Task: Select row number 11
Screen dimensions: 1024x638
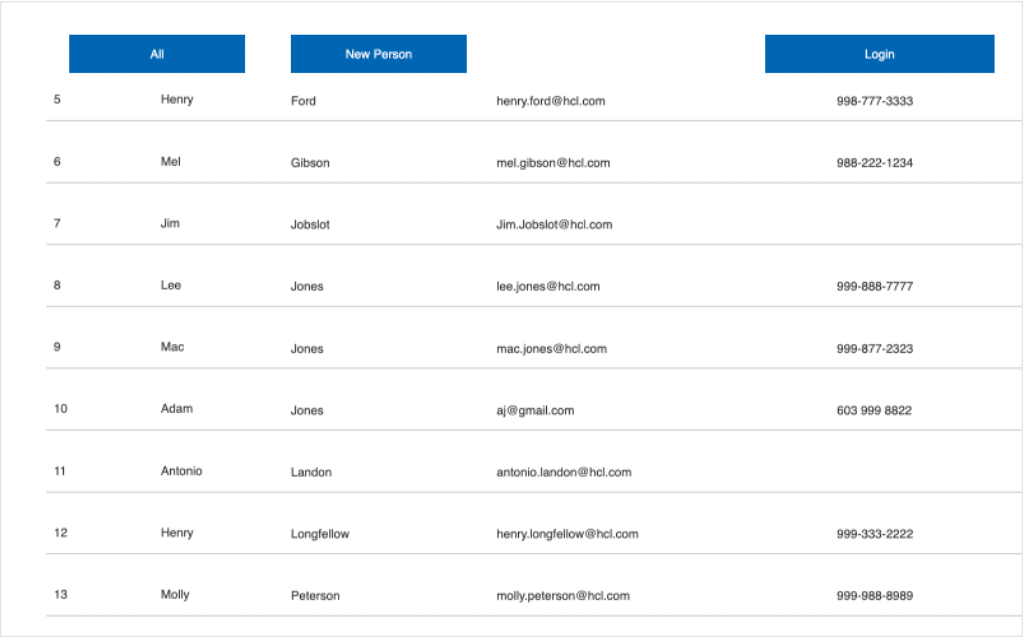Action: pos(60,471)
